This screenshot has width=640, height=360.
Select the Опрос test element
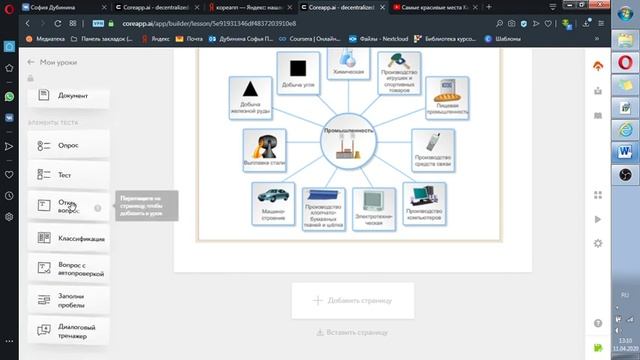click(x=68, y=145)
